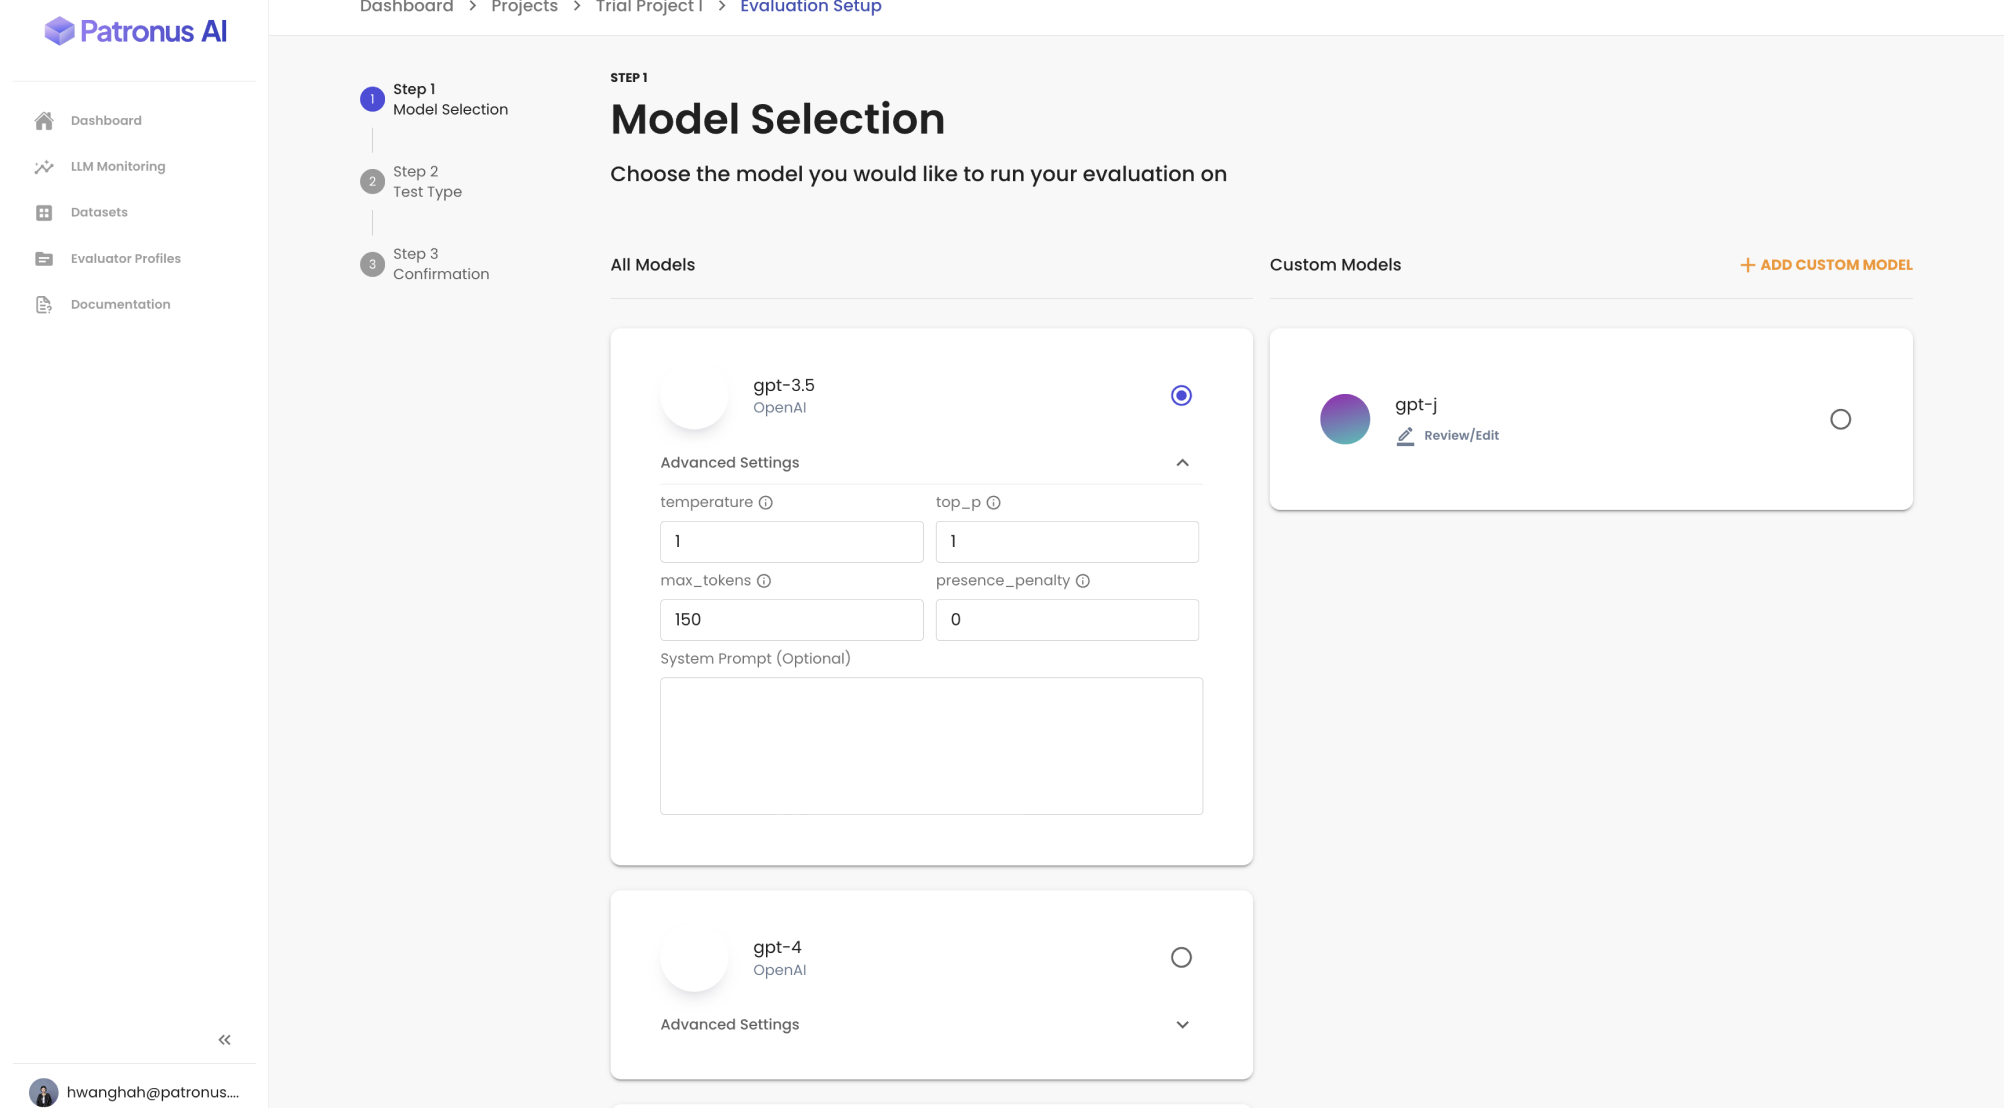Select LLM Monitoring in the sidebar
The height and width of the screenshot is (1108, 2004).
(x=117, y=166)
